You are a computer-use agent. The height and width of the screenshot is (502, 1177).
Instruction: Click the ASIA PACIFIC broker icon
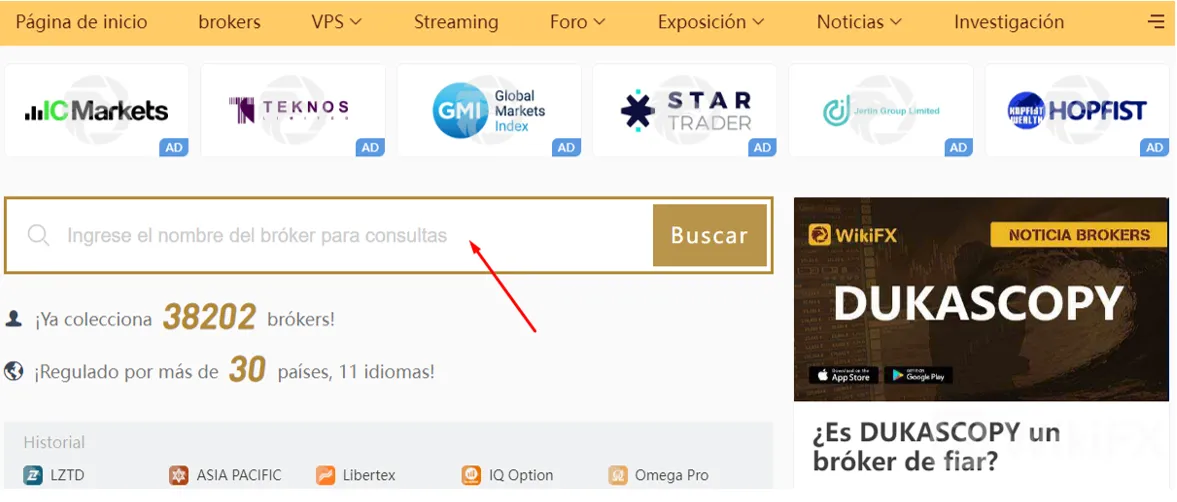click(179, 475)
